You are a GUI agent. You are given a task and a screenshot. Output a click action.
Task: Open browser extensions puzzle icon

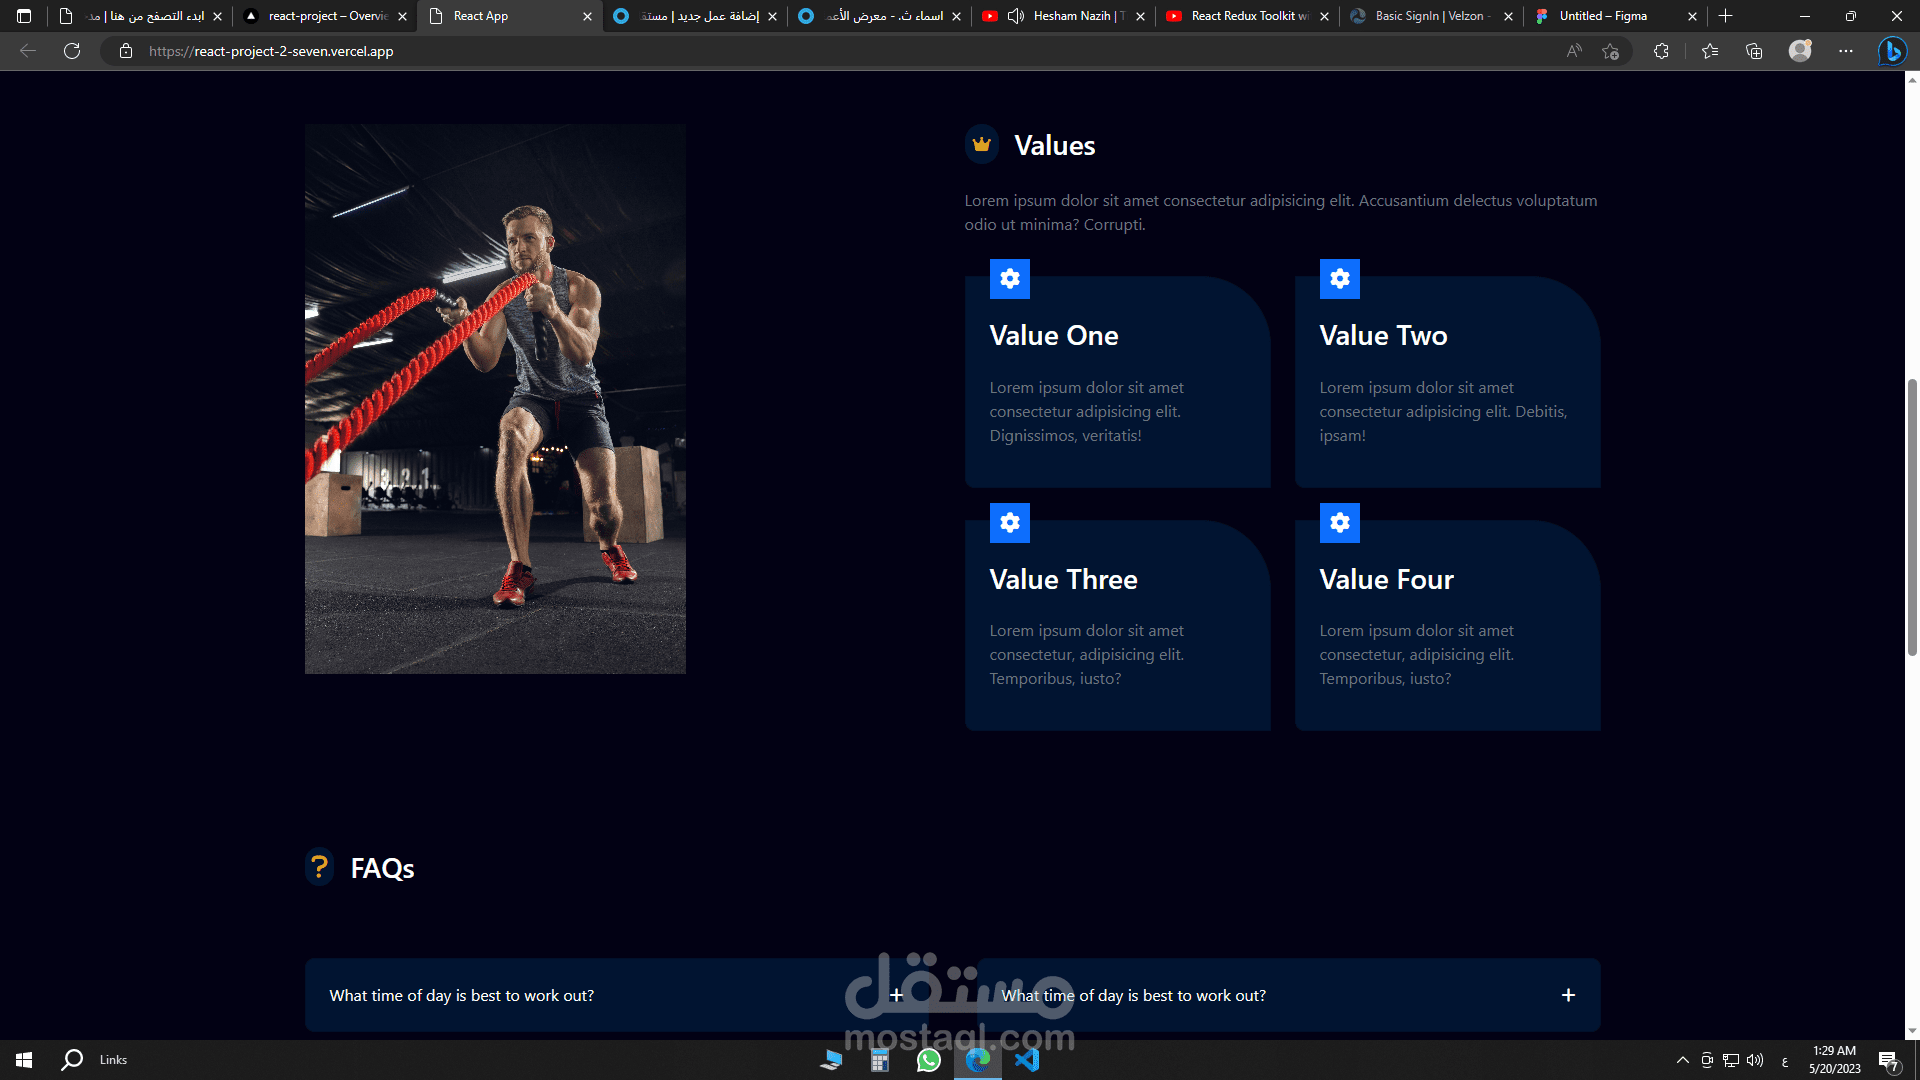pos(1661,51)
